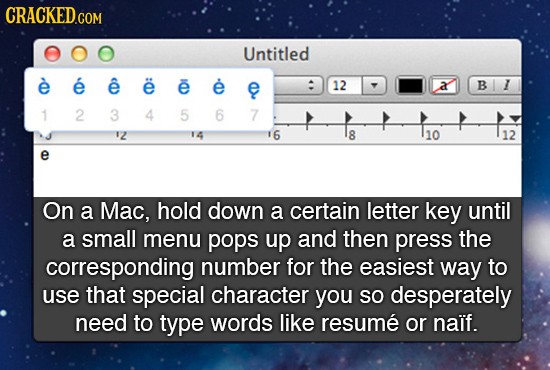
Task: Pick the è grave accent character
Action: [44, 86]
